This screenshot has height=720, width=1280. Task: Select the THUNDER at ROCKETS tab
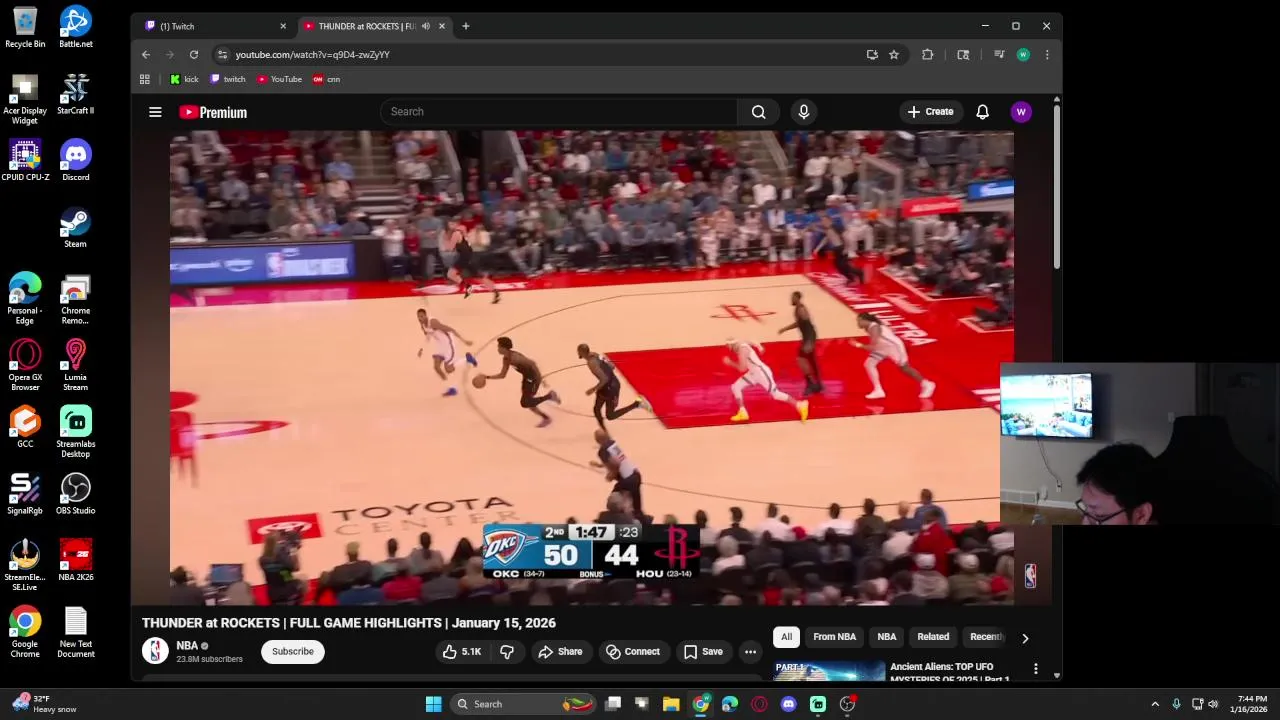click(x=375, y=26)
